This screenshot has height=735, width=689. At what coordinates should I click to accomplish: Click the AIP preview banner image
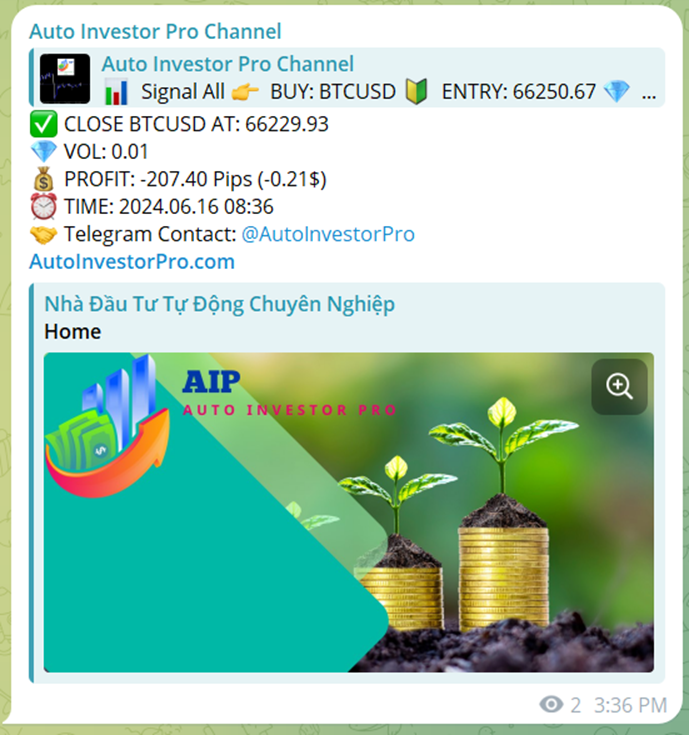349,512
